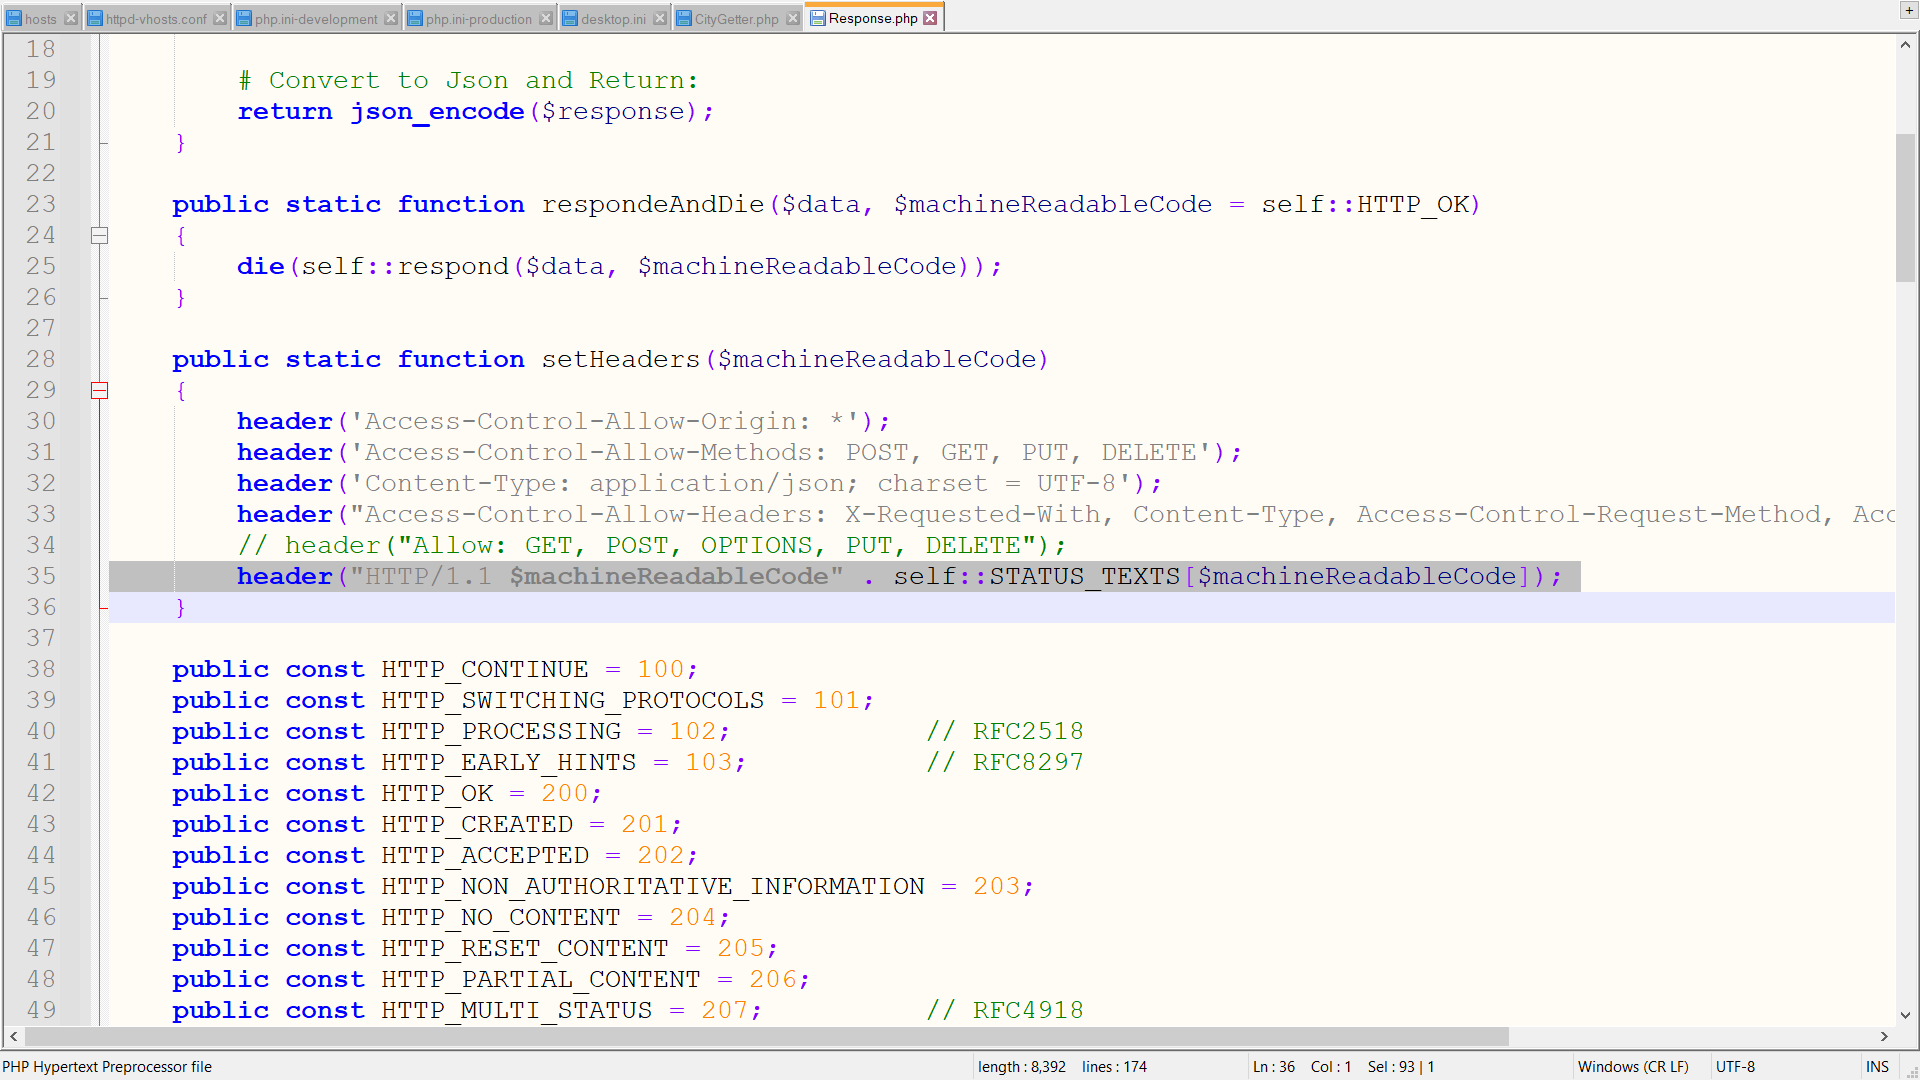Click 'Windows (CR LF)' in status bar

1633,1067
